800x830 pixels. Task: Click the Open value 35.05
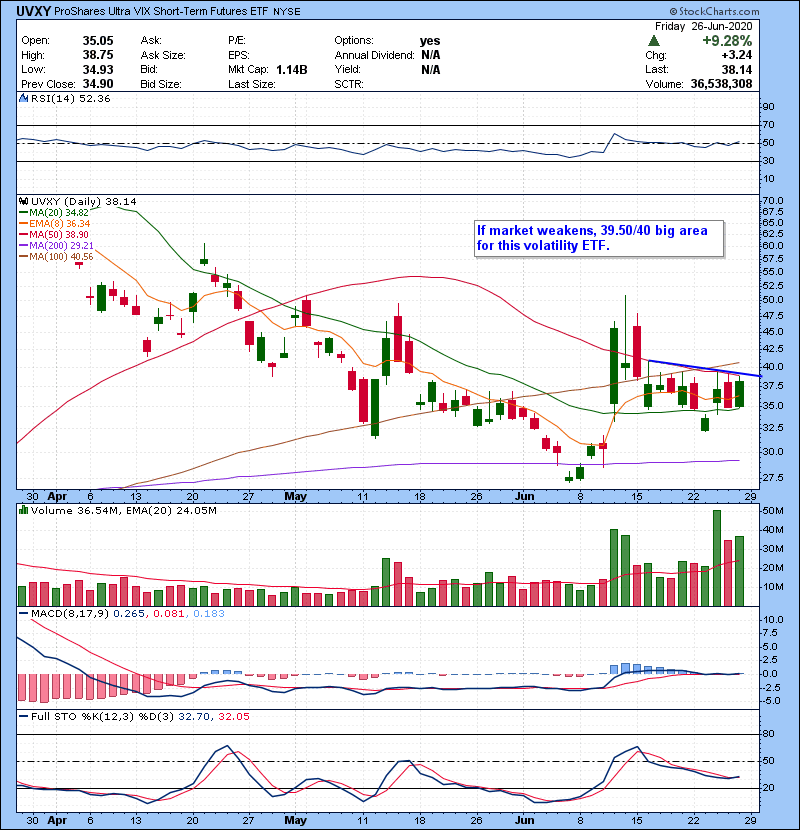pyautogui.click(x=98, y=41)
